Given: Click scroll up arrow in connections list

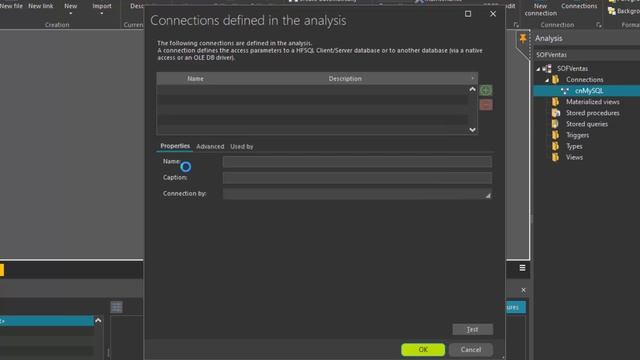Looking at the screenshot, I should pos(472,89).
